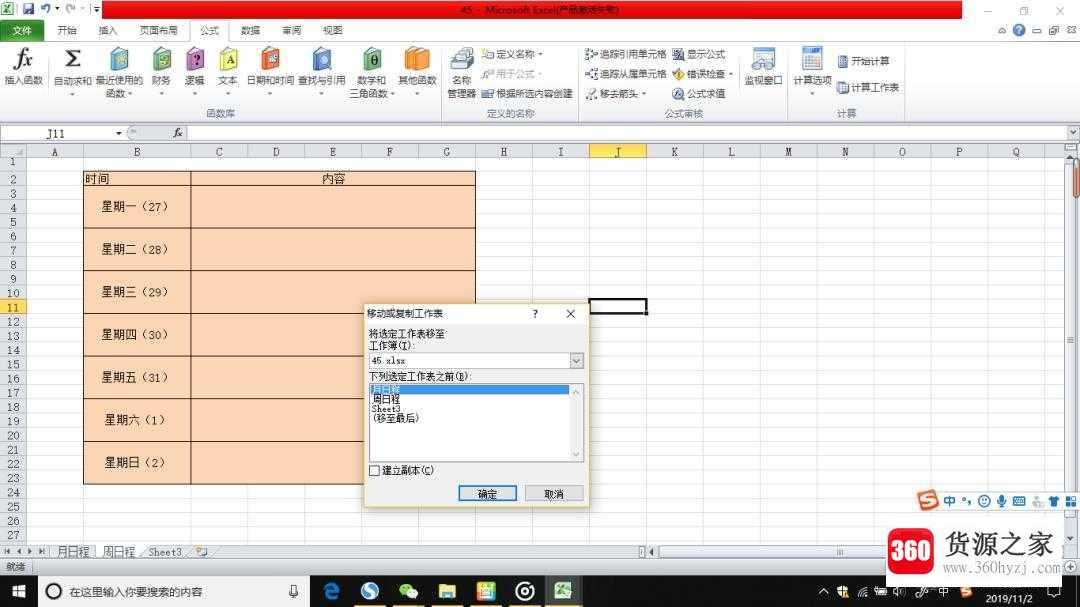
Task: Select 月日程 in the sheet list
Action: [x=470, y=389]
